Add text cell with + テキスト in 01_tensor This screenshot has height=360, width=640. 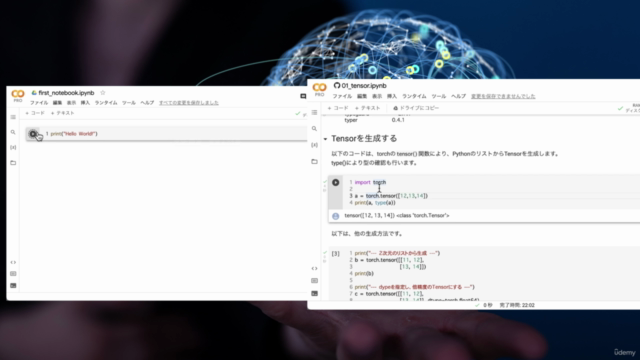coord(367,108)
